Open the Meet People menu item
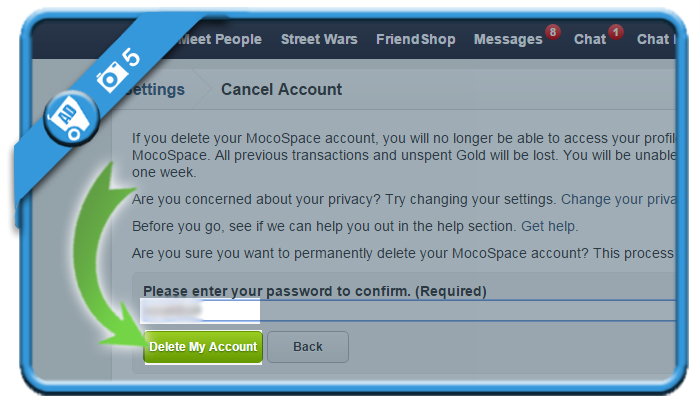 point(220,39)
